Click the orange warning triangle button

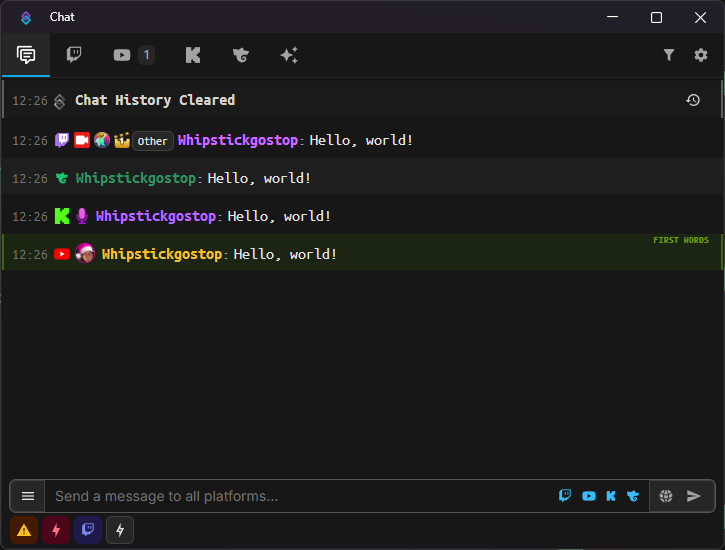(24, 530)
